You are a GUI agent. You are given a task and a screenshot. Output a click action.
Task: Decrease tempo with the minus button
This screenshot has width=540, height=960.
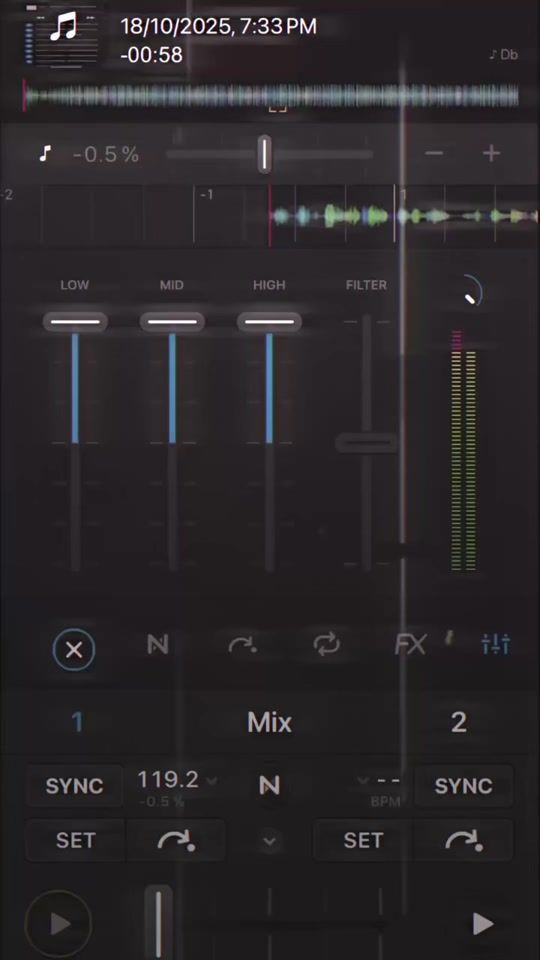[434, 153]
